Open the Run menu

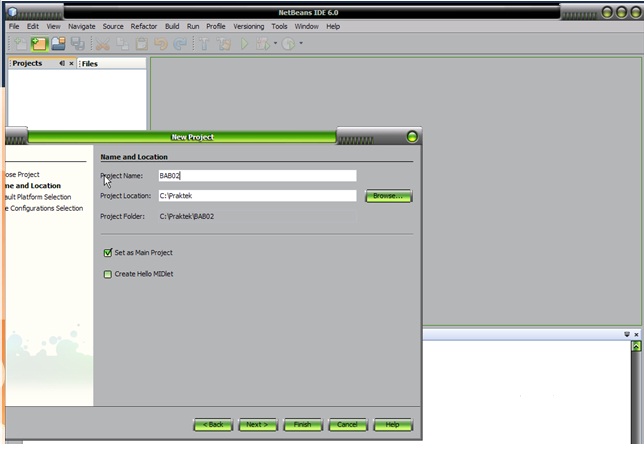pos(193,26)
